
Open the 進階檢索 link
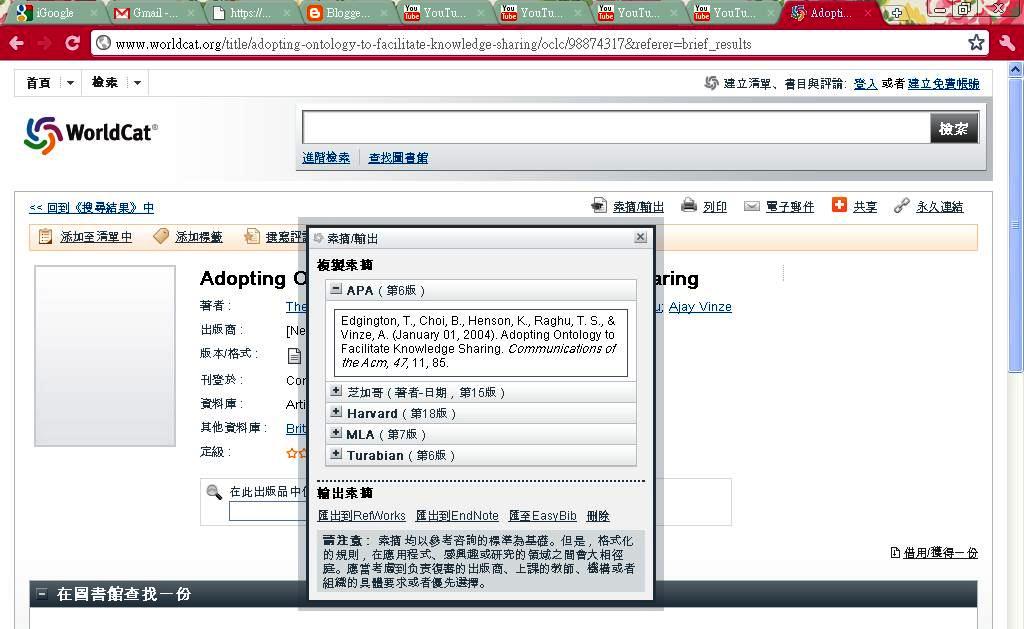pos(326,157)
